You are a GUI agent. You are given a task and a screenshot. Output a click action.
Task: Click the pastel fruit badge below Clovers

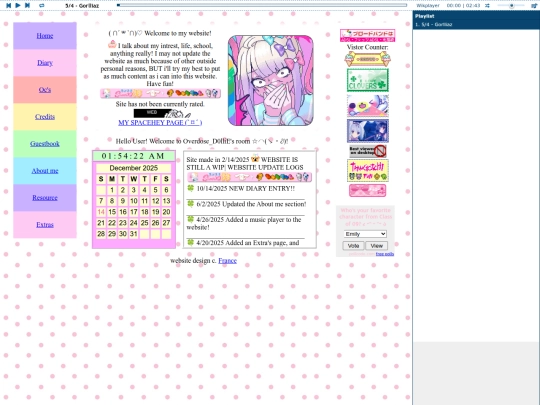(x=368, y=106)
